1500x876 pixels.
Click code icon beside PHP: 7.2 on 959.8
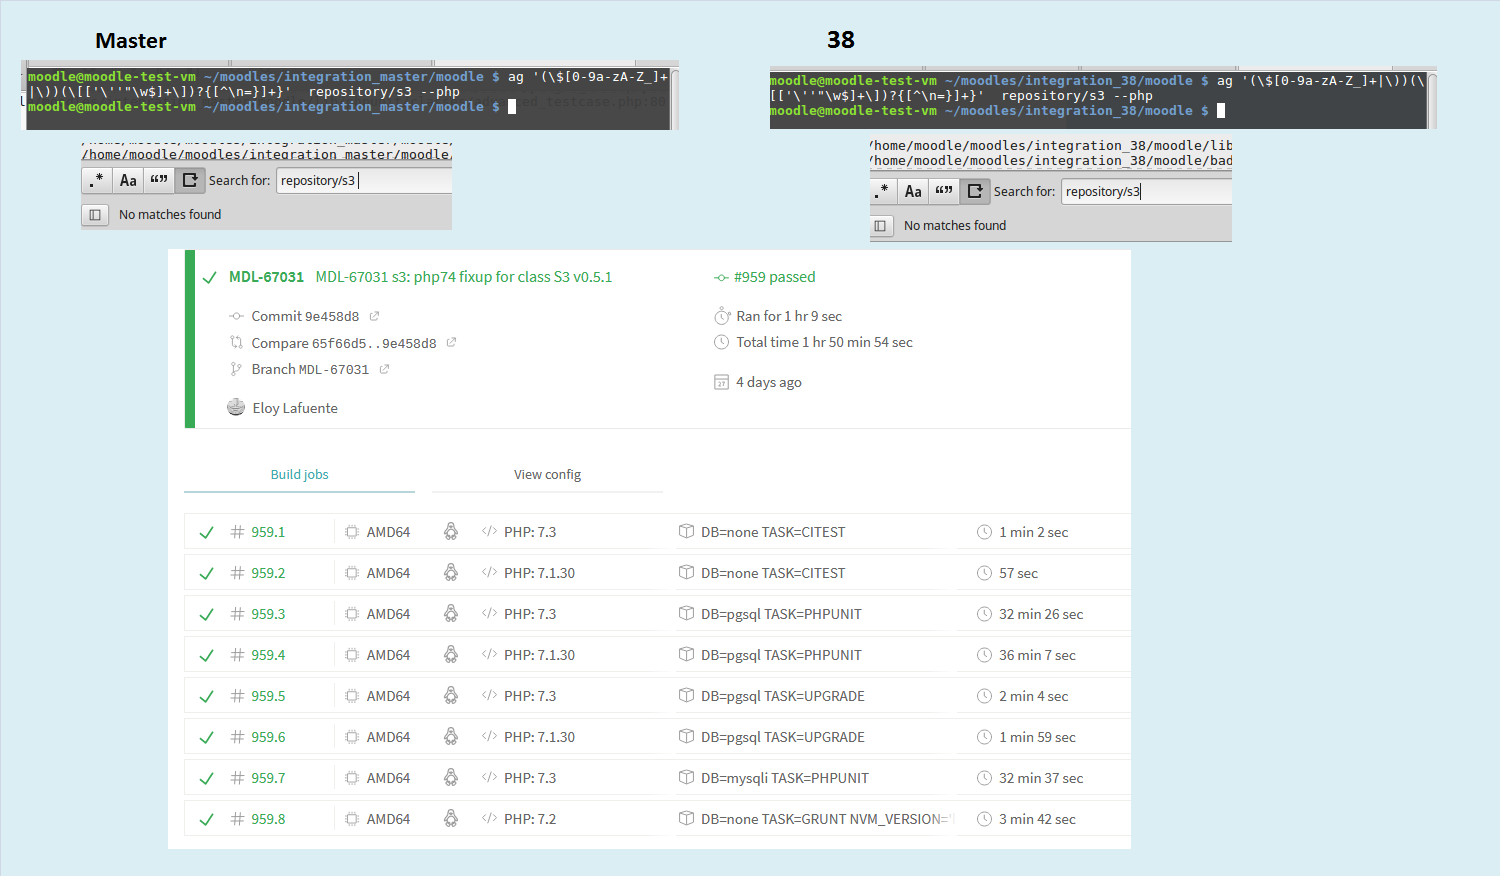click(x=489, y=819)
